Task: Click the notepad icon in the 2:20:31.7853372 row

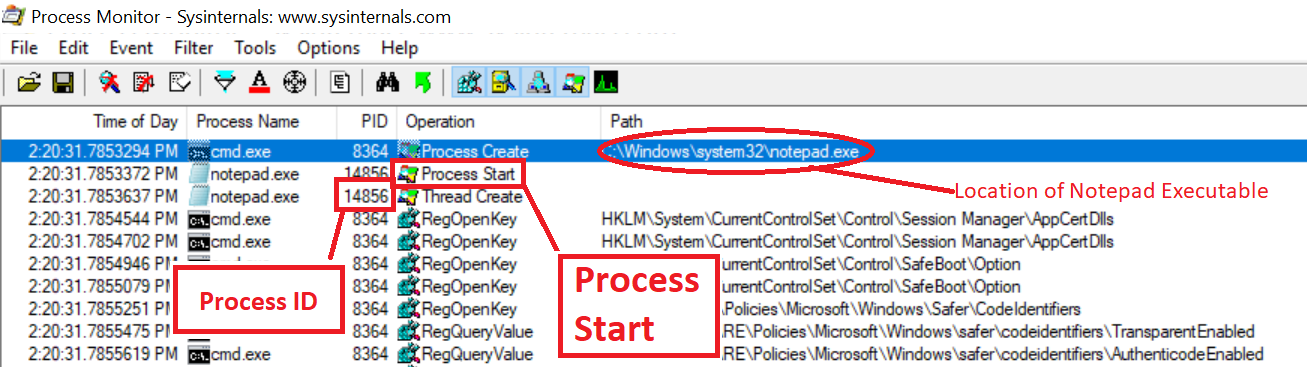Action: point(198,174)
